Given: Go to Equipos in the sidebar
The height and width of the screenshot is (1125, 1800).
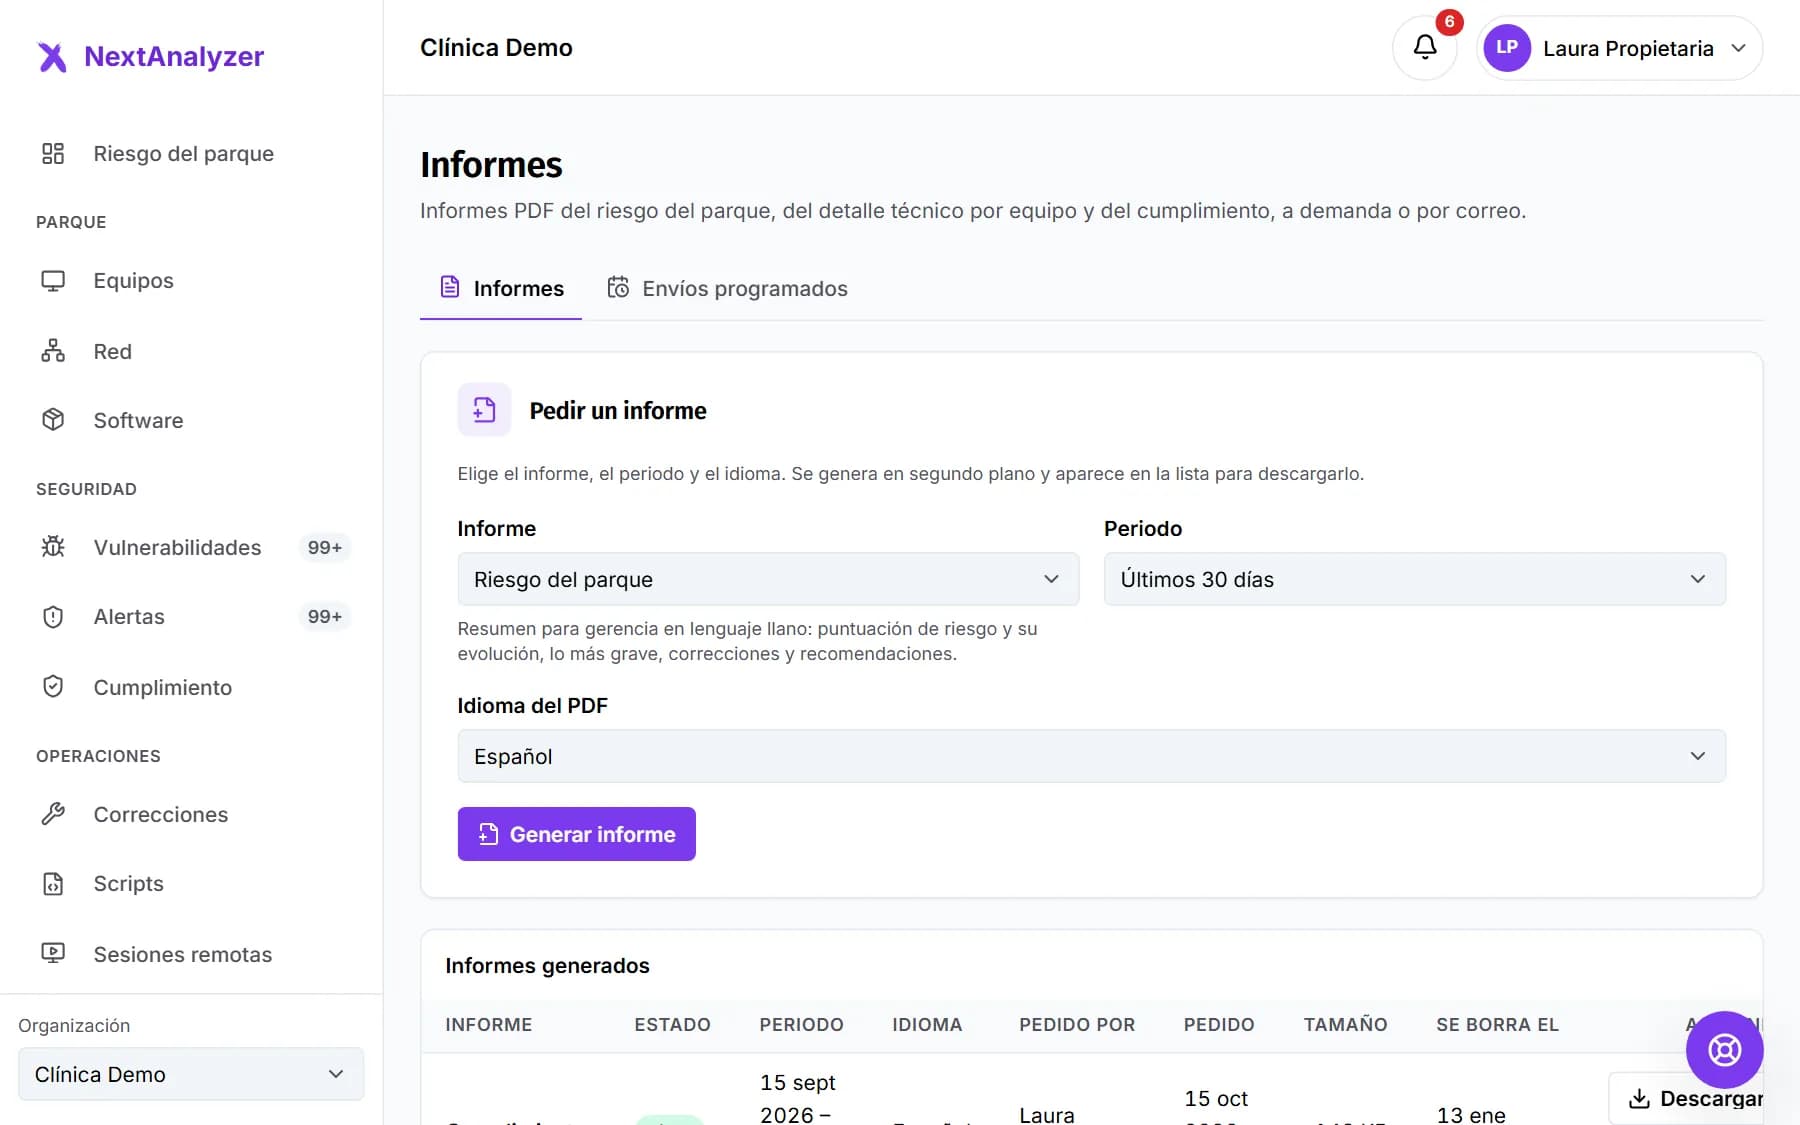Looking at the screenshot, I should 191,281.
